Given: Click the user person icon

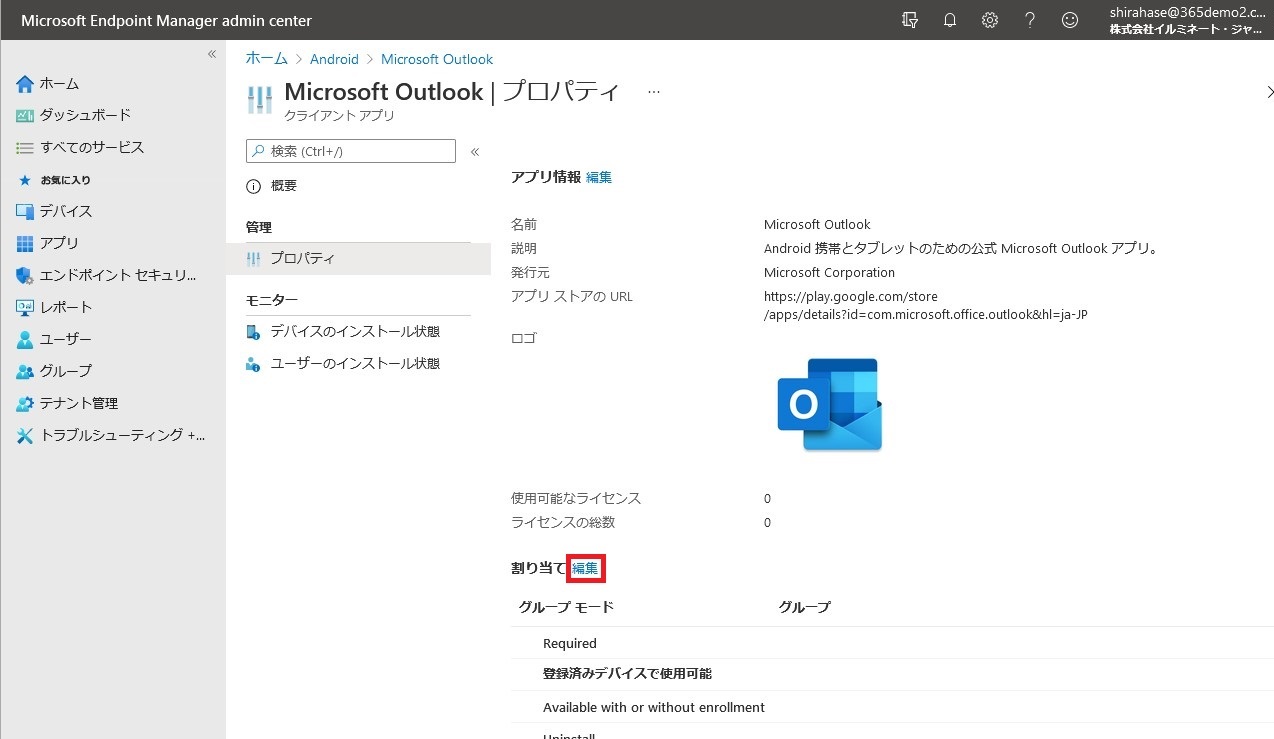Looking at the screenshot, I should click(x=25, y=339).
